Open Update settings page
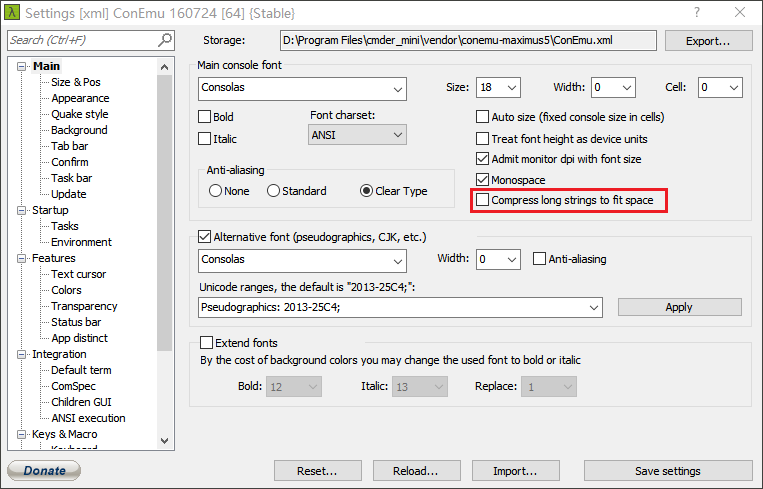 tap(69, 194)
